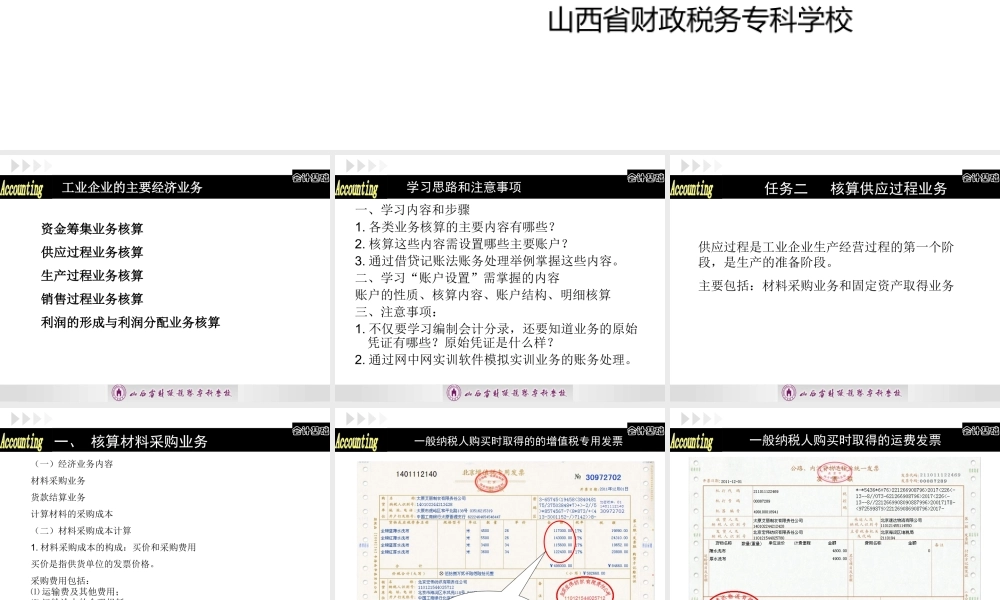Select the 利润的形成与利润分配业务核算 list item

pyautogui.click(x=131, y=322)
